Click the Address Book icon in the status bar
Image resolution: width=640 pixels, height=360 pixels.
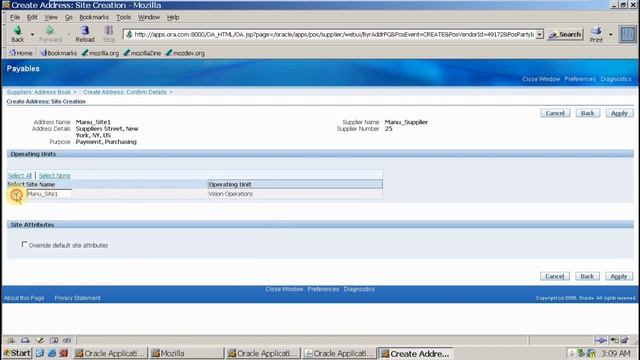point(54,340)
